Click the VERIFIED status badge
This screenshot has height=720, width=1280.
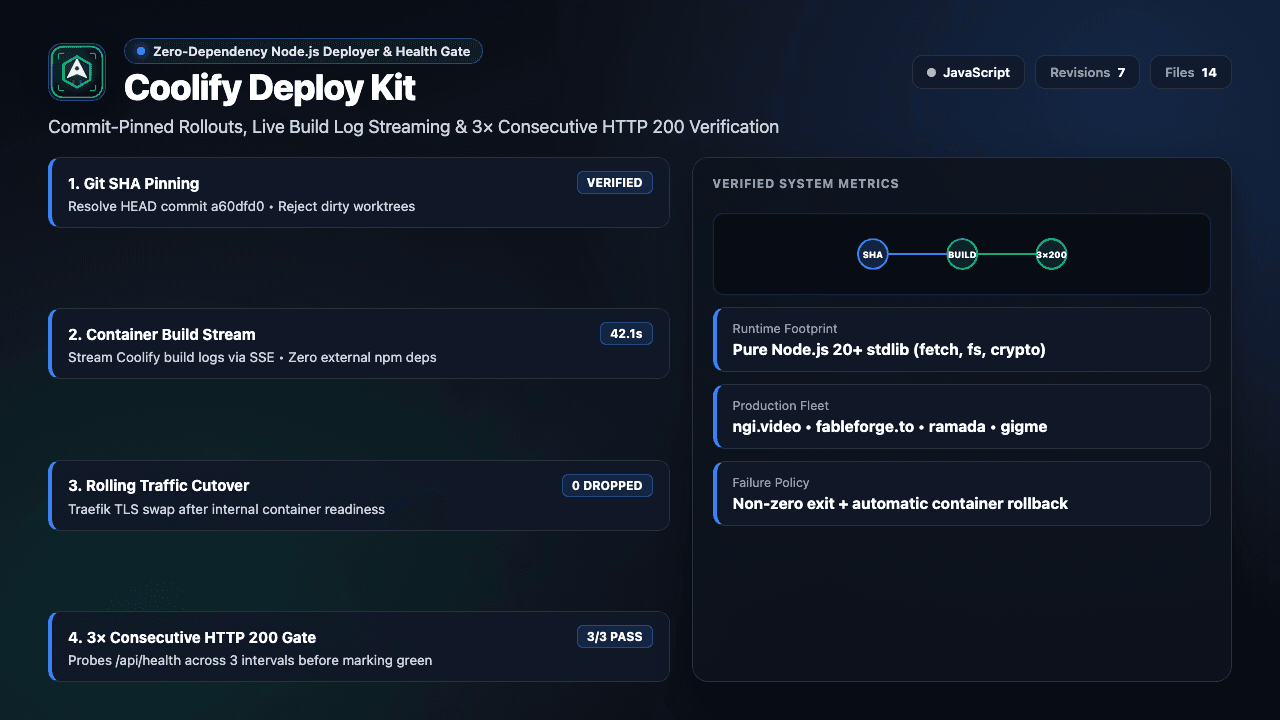(x=614, y=183)
